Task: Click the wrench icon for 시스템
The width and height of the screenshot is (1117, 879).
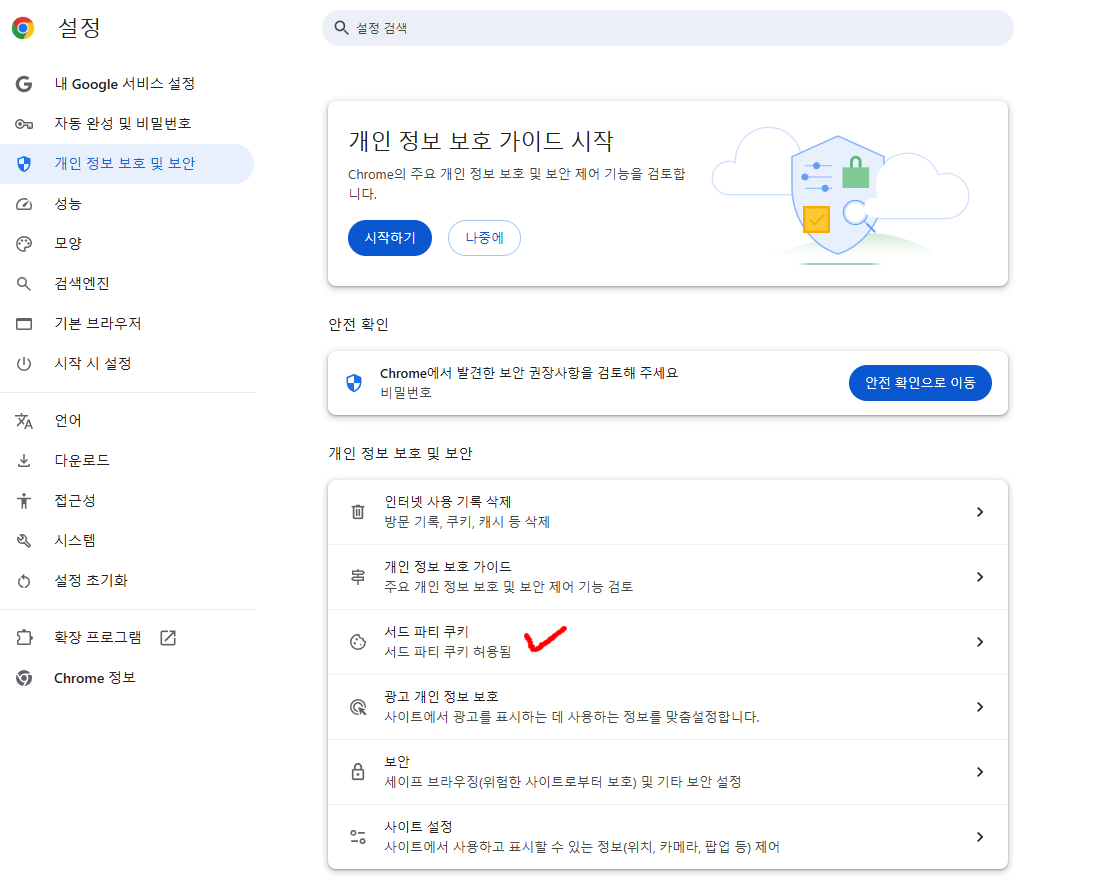Action: tap(24, 541)
